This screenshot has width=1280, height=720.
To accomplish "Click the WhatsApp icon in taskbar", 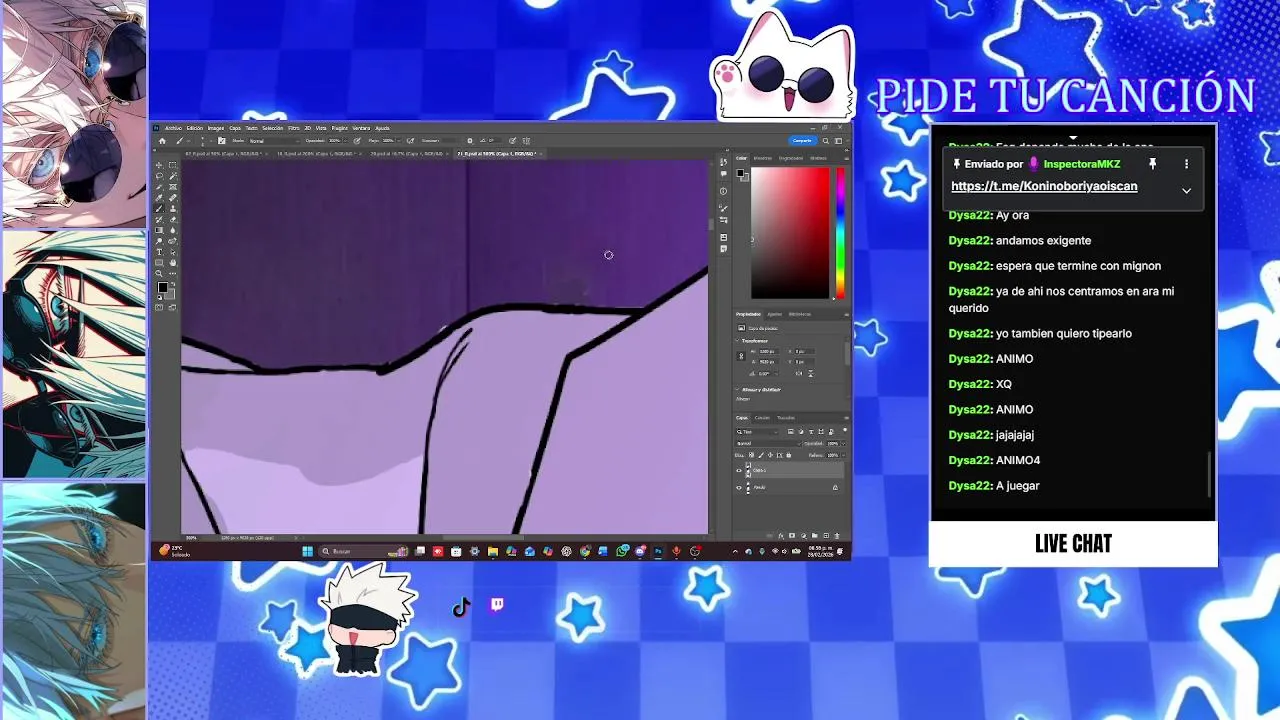I will click(622, 551).
